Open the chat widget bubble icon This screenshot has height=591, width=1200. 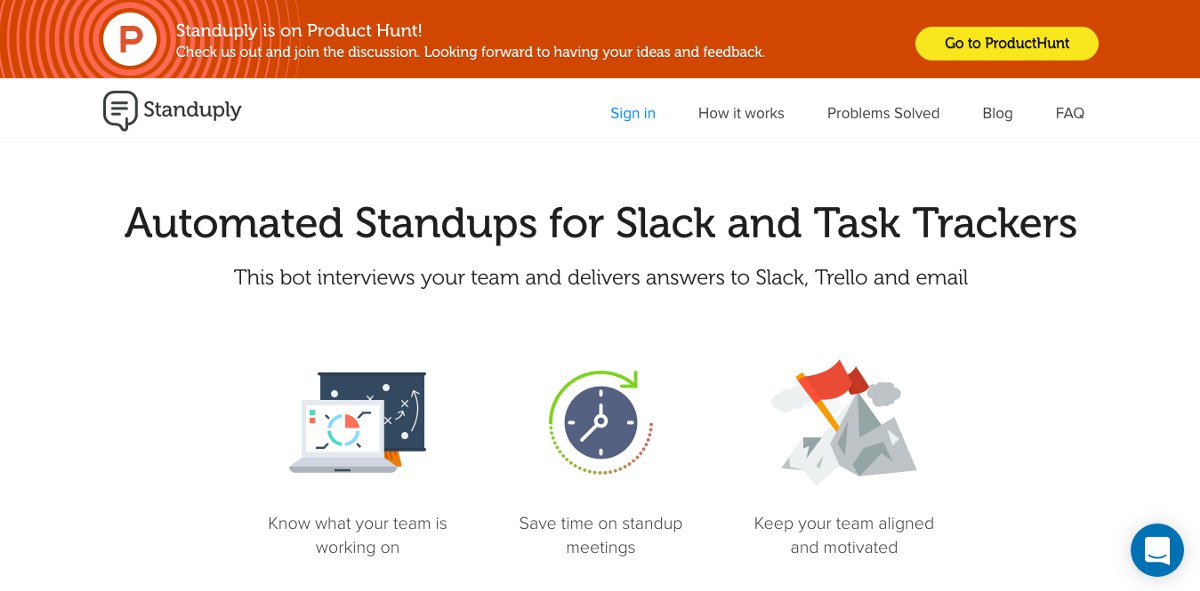click(1157, 549)
